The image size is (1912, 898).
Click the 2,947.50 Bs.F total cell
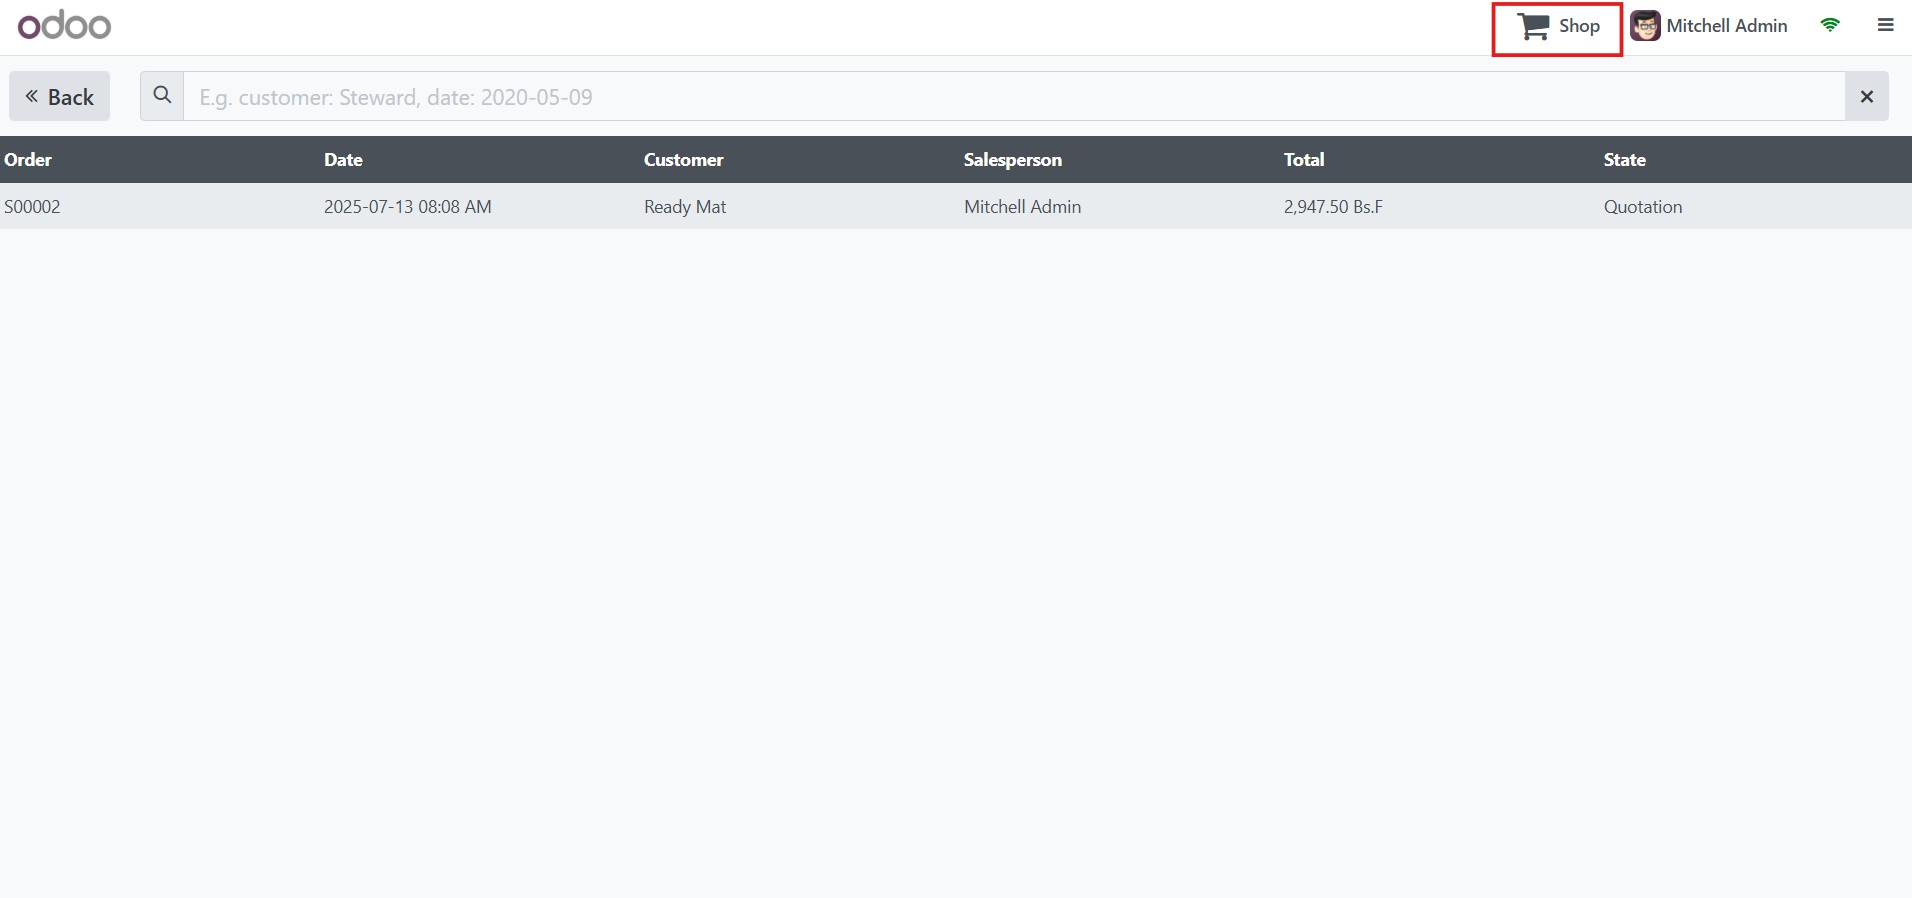1333,207
